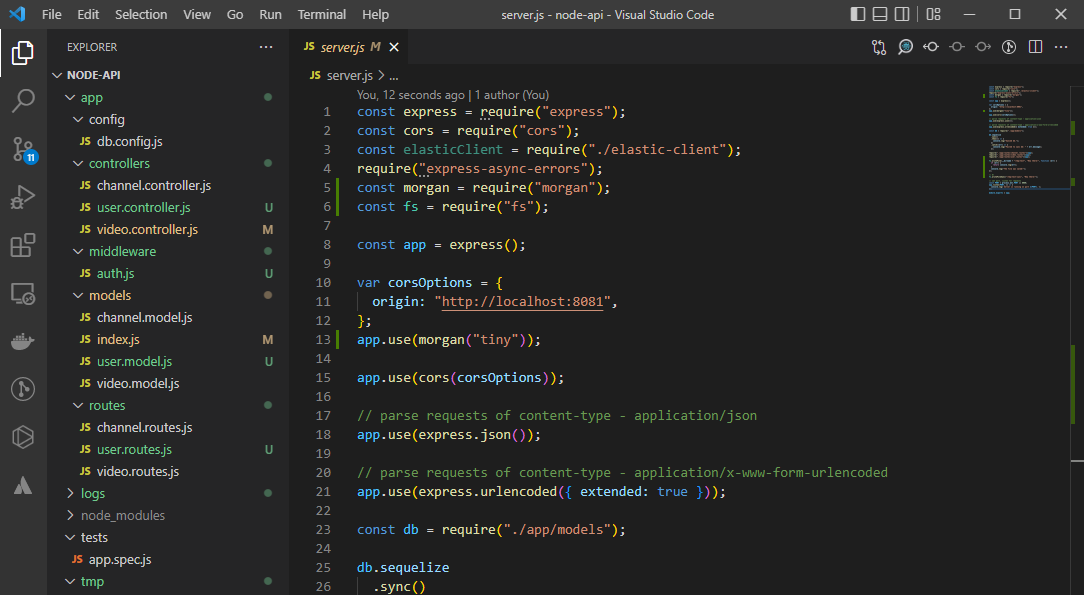Open the hexagon play icon view
The width and height of the screenshot is (1084, 595).
click(23, 437)
